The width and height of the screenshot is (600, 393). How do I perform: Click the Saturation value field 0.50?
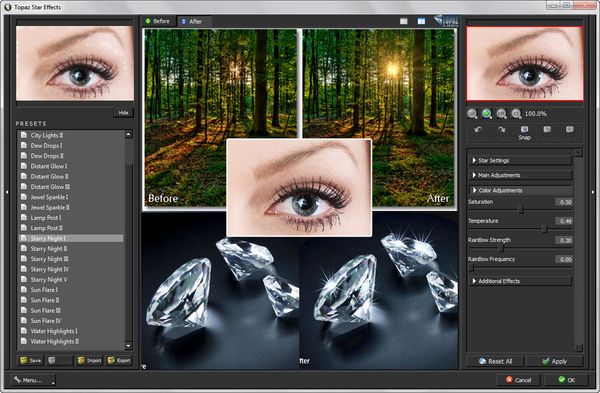click(x=564, y=202)
